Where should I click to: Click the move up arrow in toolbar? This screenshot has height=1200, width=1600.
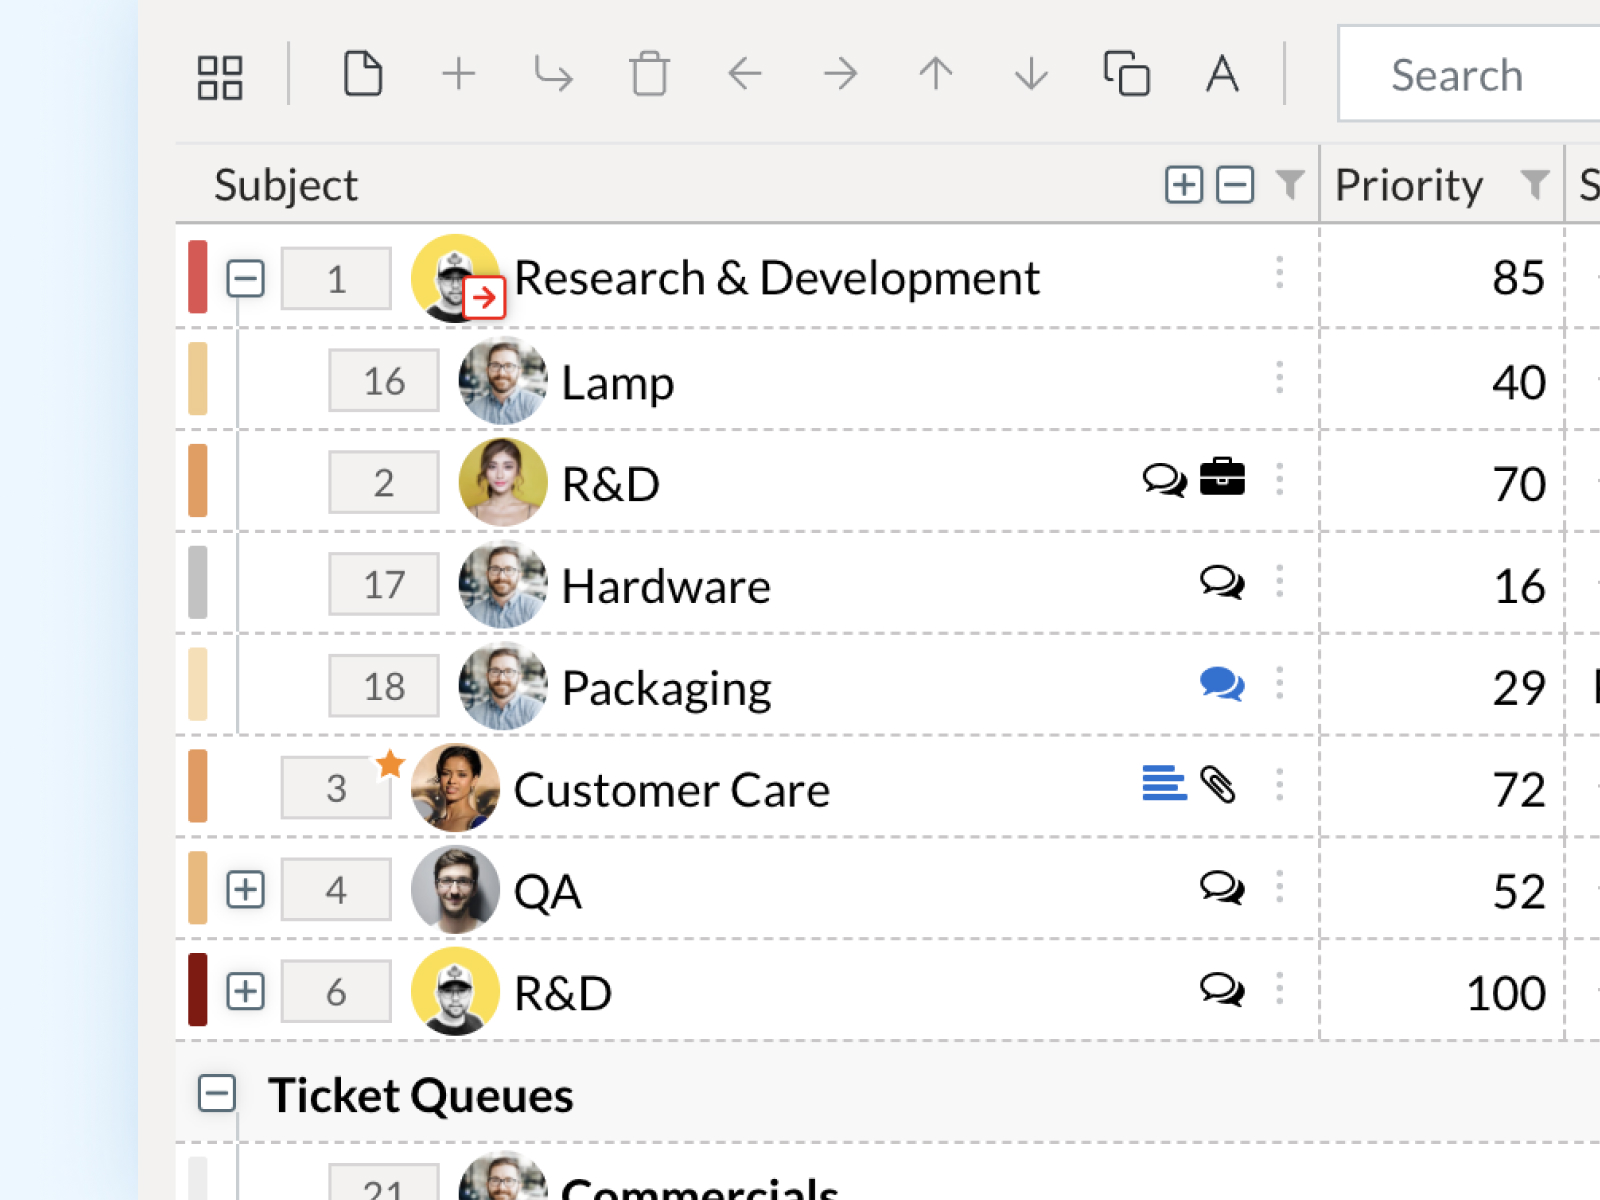click(x=935, y=74)
